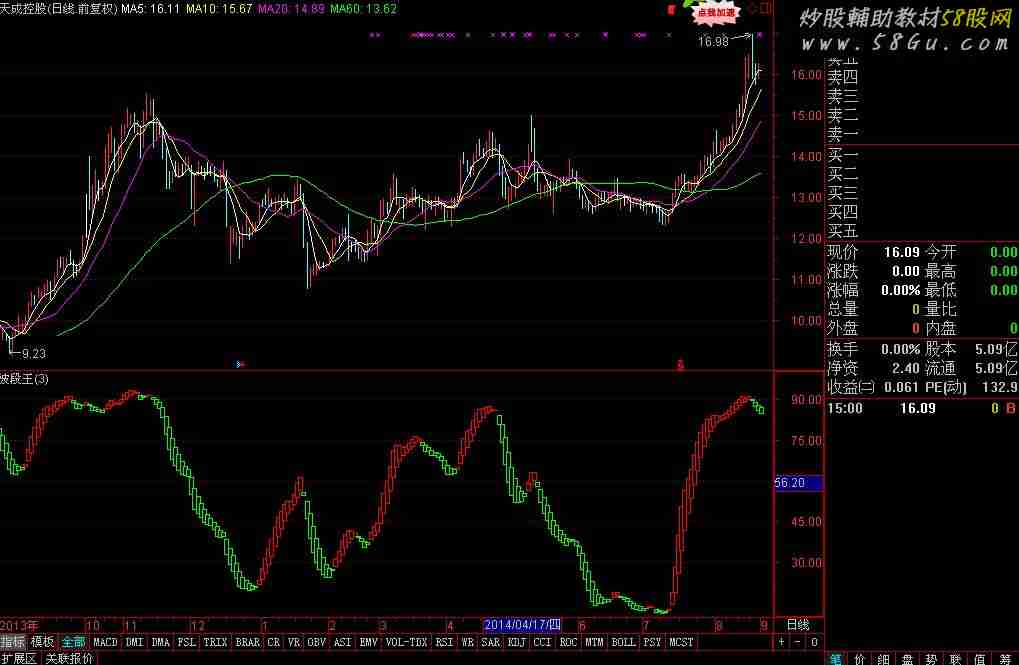The height and width of the screenshot is (665, 1019).
Task: Click the small window icon at top right
Action: [x=764, y=9]
